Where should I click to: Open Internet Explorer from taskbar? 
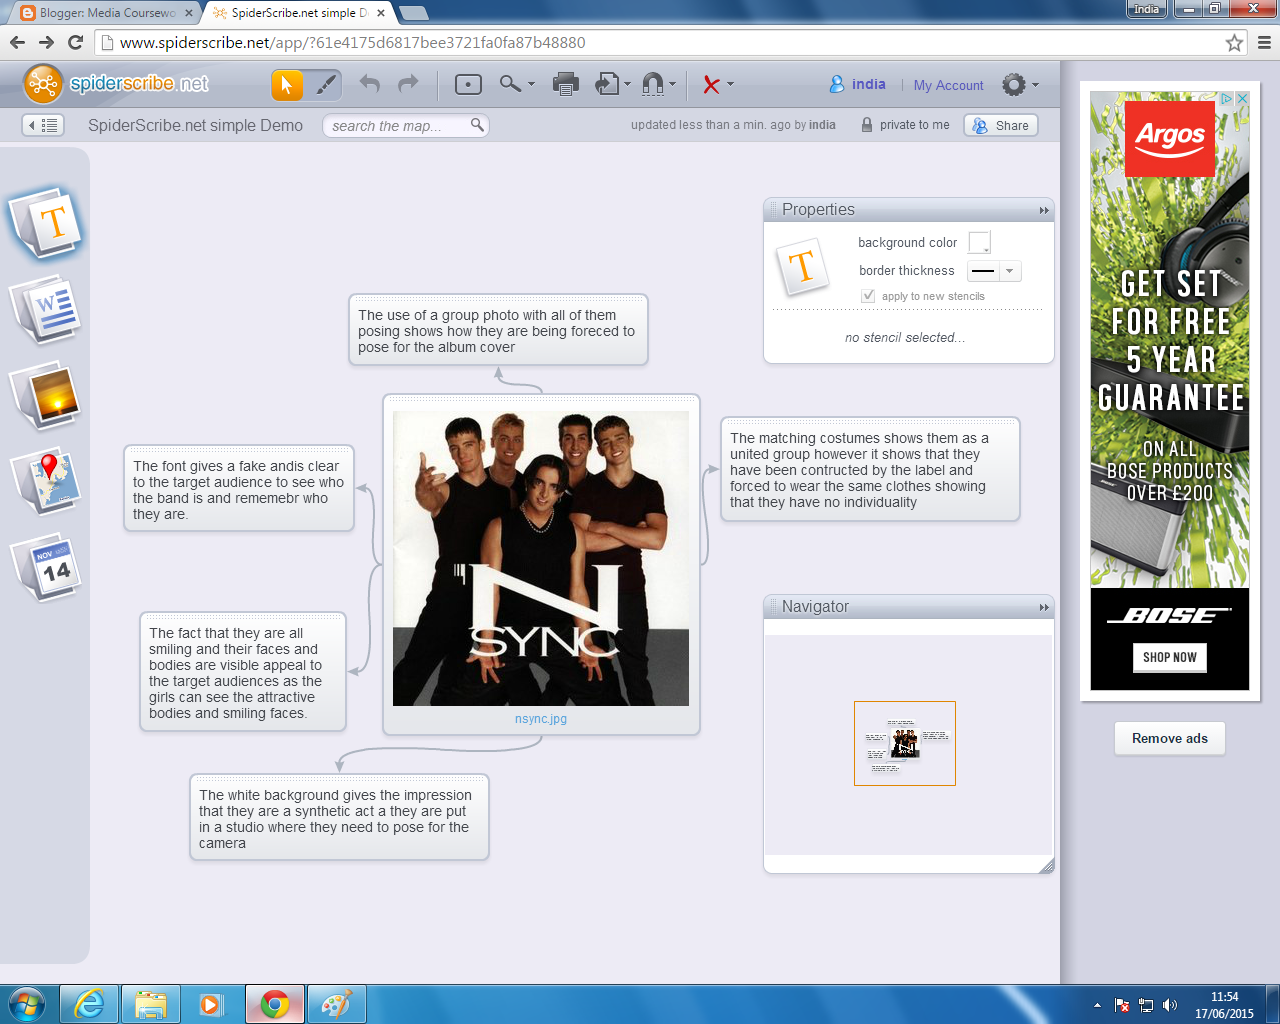click(x=89, y=1004)
